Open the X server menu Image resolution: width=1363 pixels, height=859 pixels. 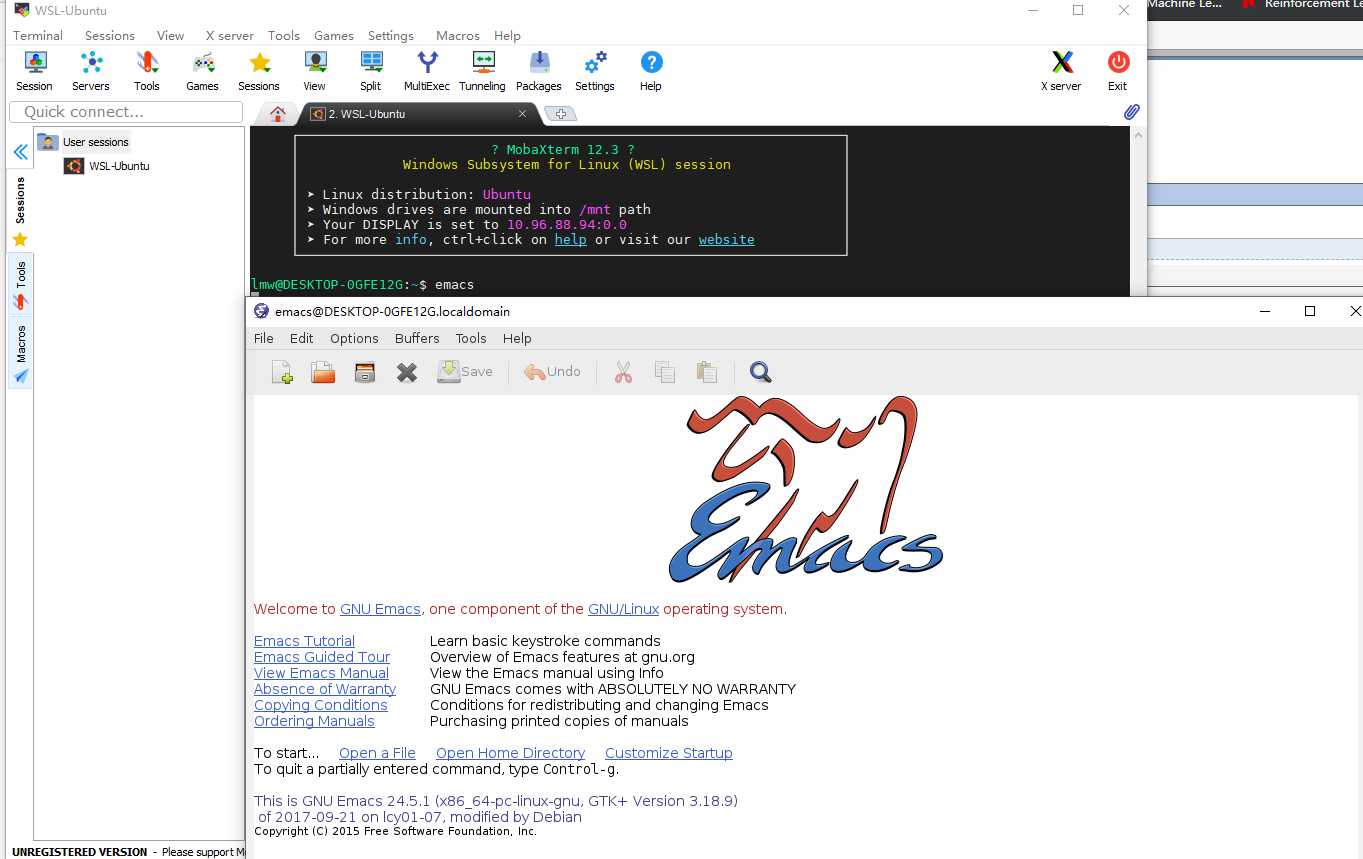[230, 35]
